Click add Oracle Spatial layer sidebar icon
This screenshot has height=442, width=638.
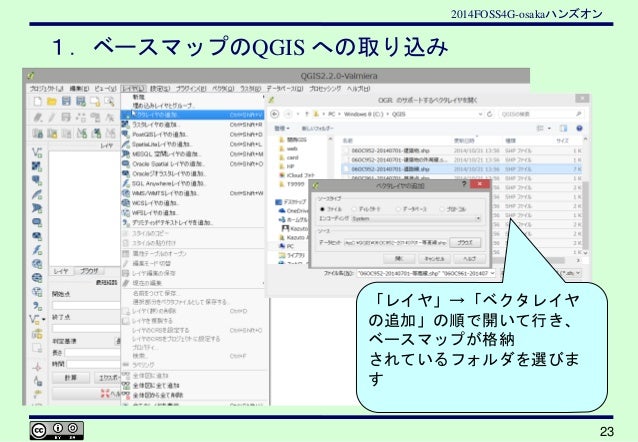(x=37, y=222)
